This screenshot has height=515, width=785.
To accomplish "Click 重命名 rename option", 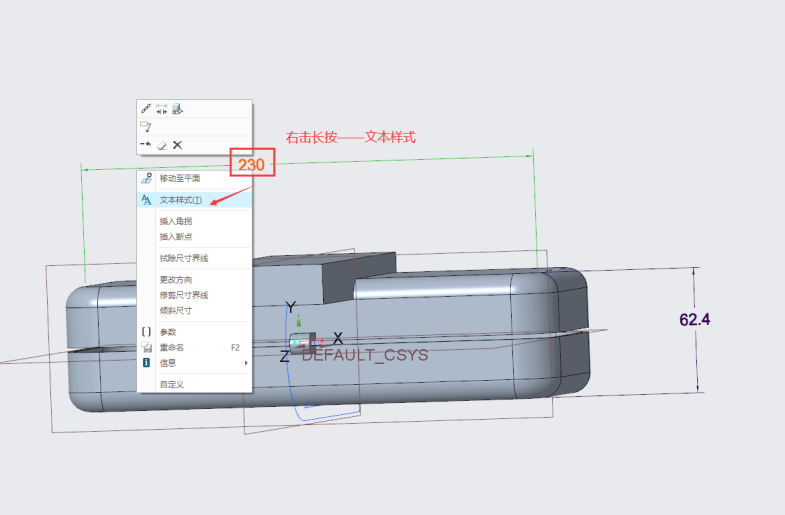I will tap(171, 347).
